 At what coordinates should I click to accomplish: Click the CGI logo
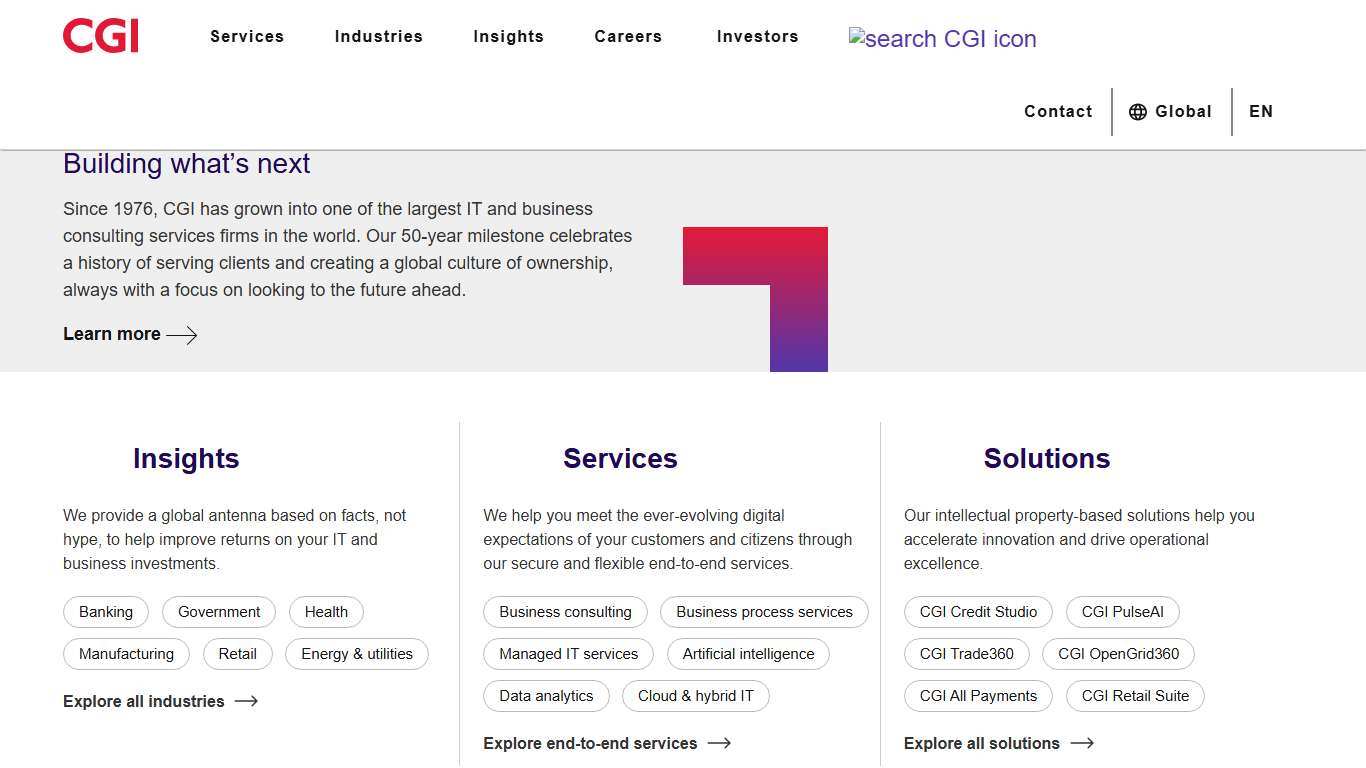[100, 35]
